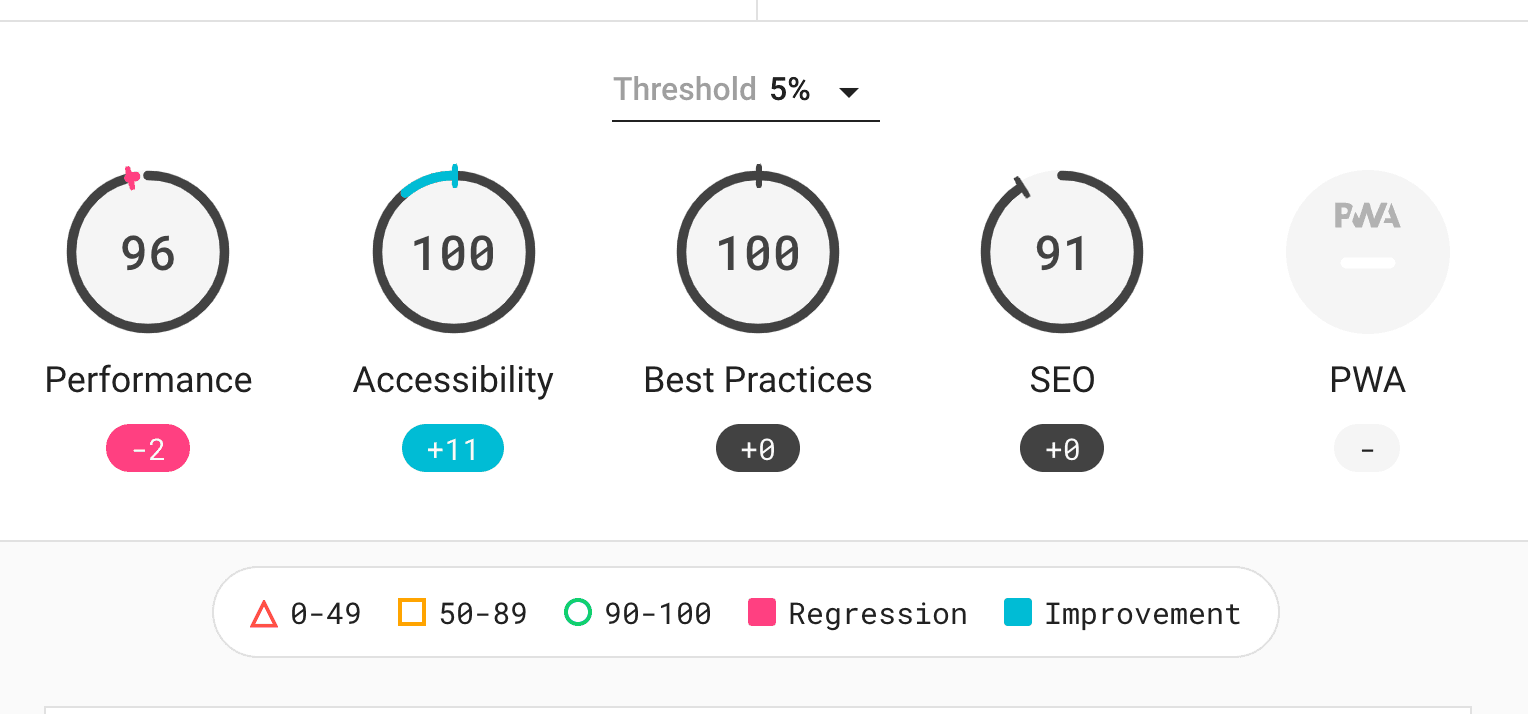This screenshot has height=714, width=1528.
Task: Click the Accessibility score gauge showing 100
Action: [454, 252]
